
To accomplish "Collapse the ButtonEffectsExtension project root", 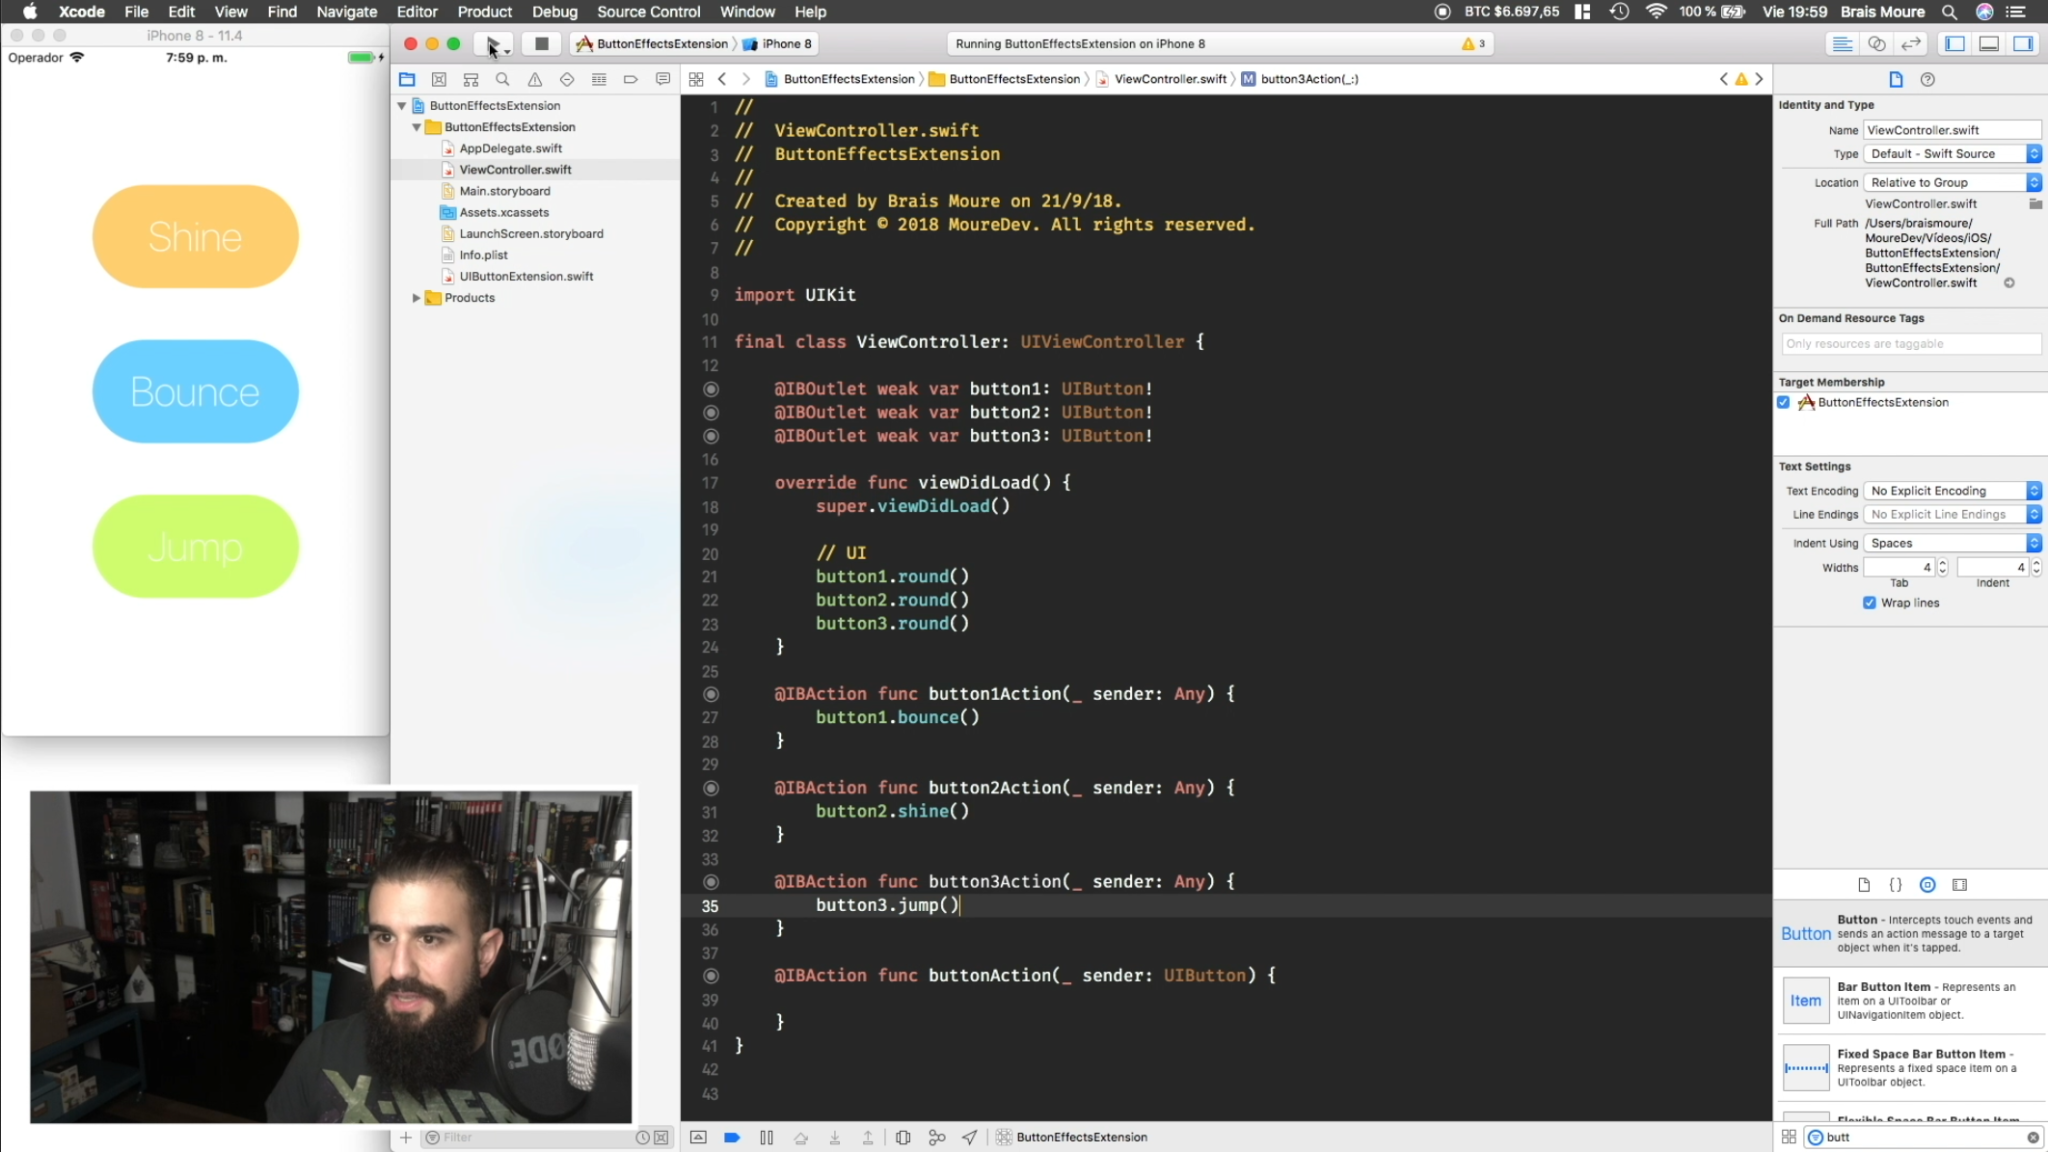I will point(402,106).
